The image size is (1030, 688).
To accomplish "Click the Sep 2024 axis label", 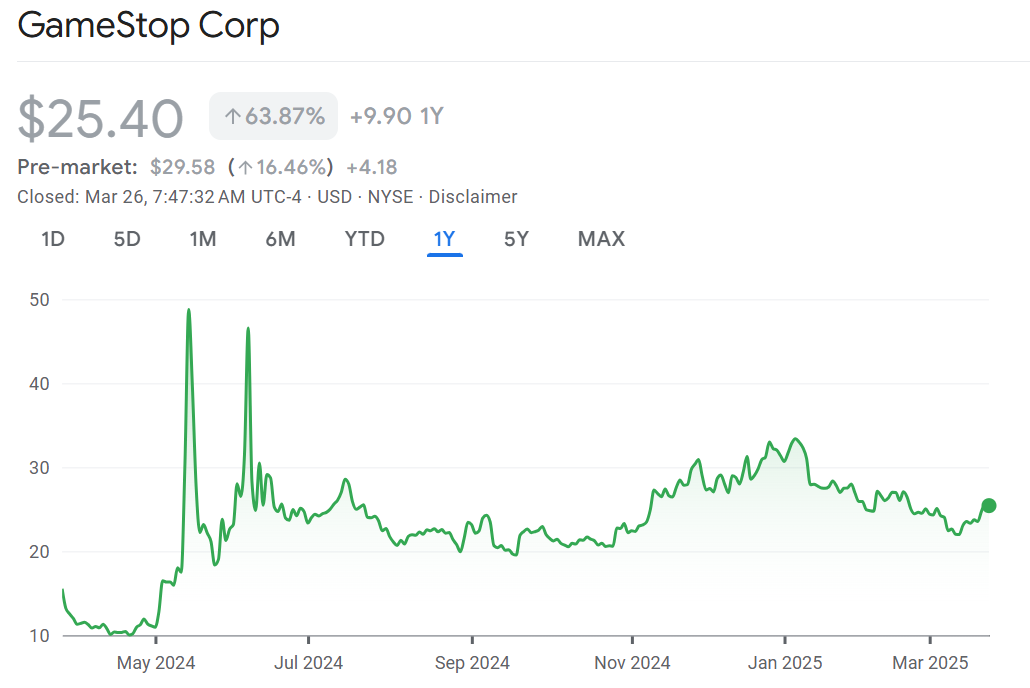I will (x=473, y=662).
